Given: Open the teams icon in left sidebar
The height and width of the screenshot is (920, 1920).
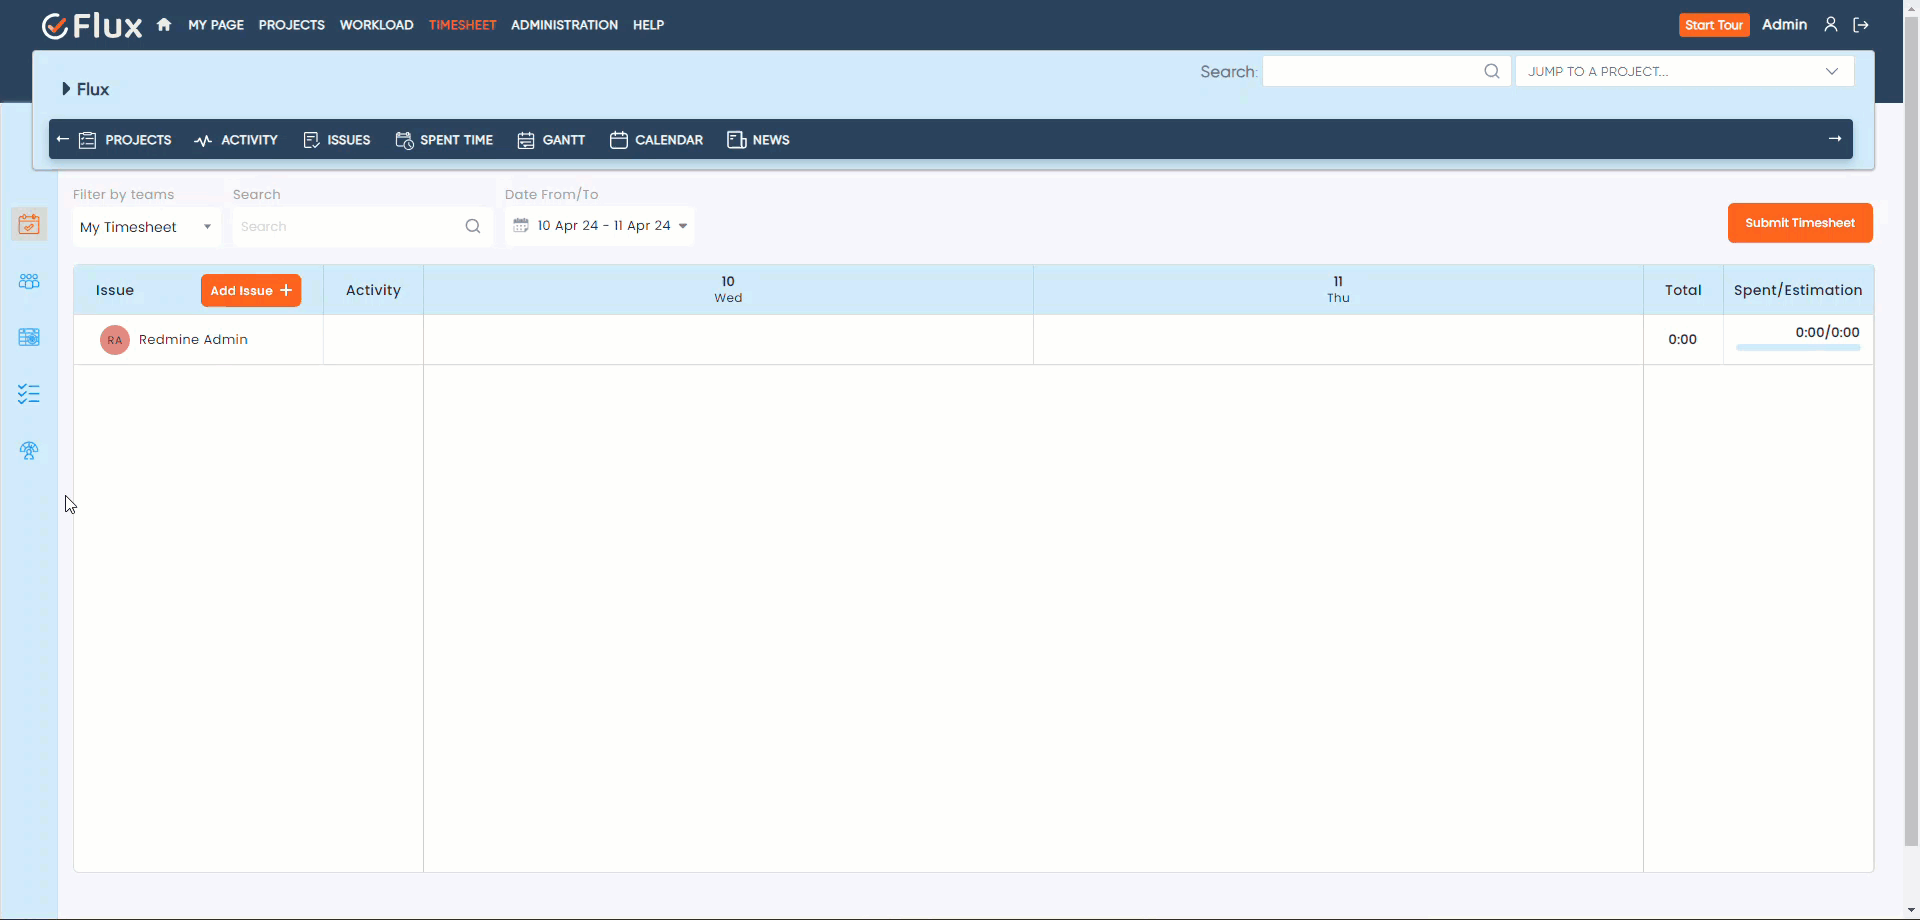Looking at the screenshot, I should pyautogui.click(x=29, y=282).
